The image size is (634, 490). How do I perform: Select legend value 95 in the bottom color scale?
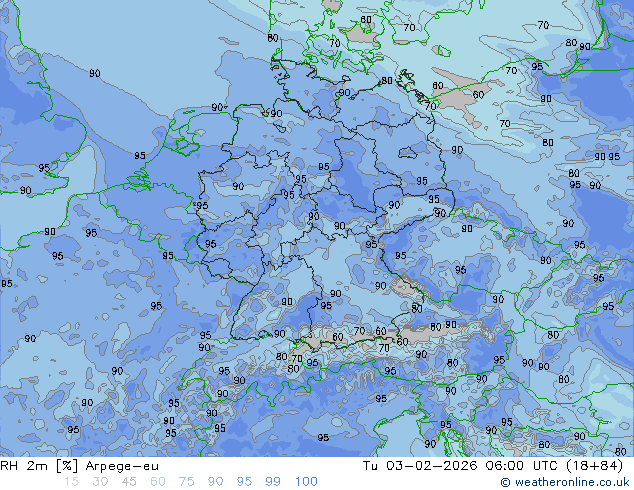click(244, 482)
